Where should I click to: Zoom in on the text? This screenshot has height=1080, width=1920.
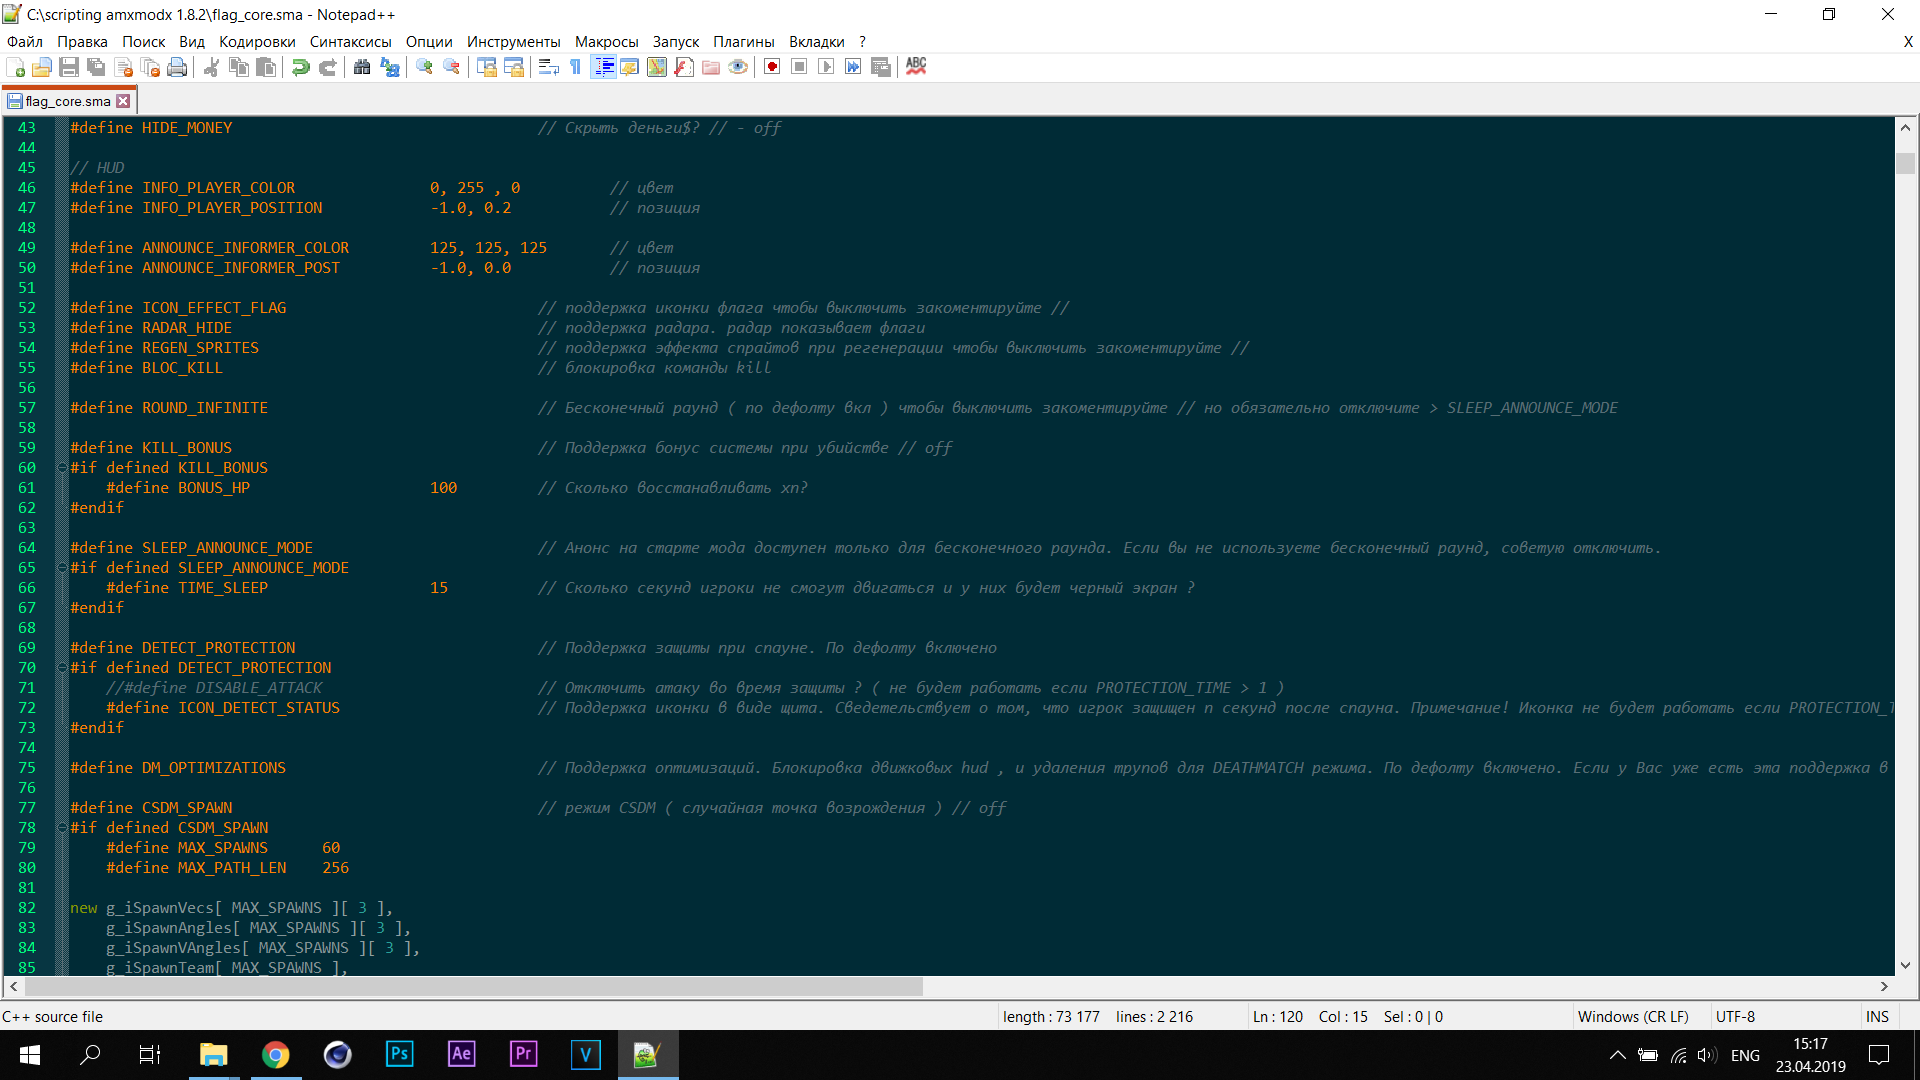425,67
